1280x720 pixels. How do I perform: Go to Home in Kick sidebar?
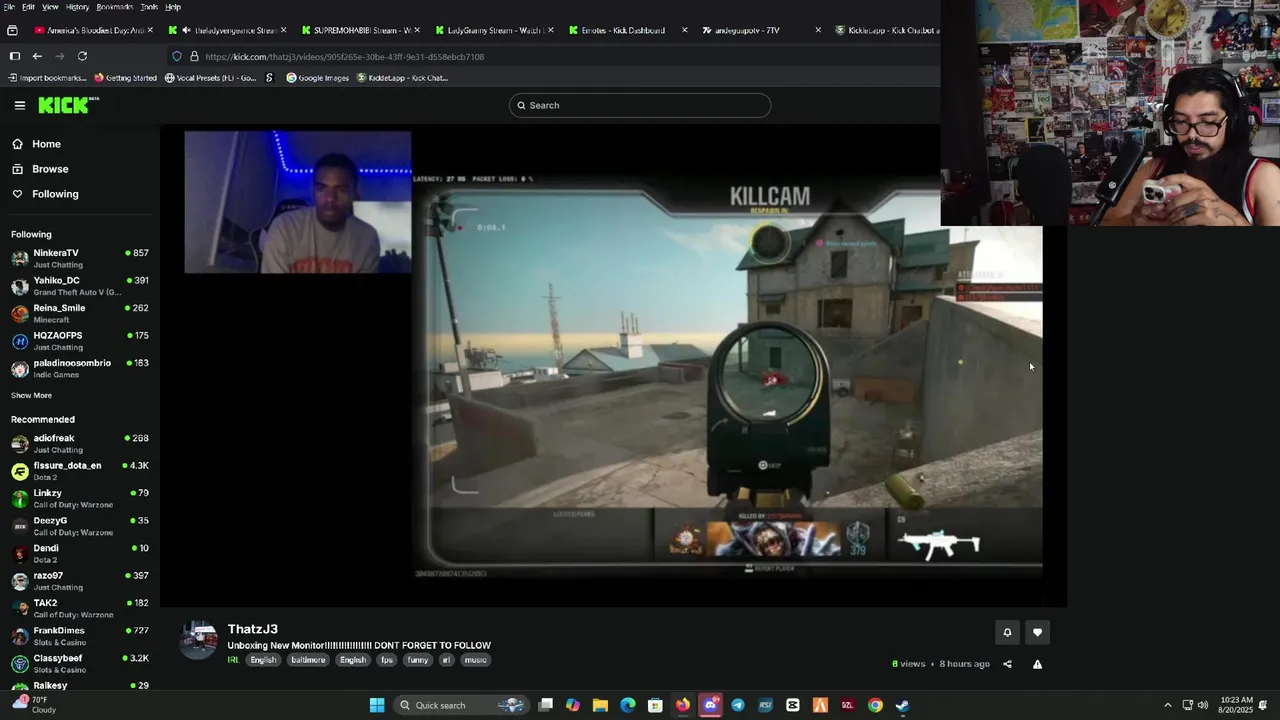point(46,144)
